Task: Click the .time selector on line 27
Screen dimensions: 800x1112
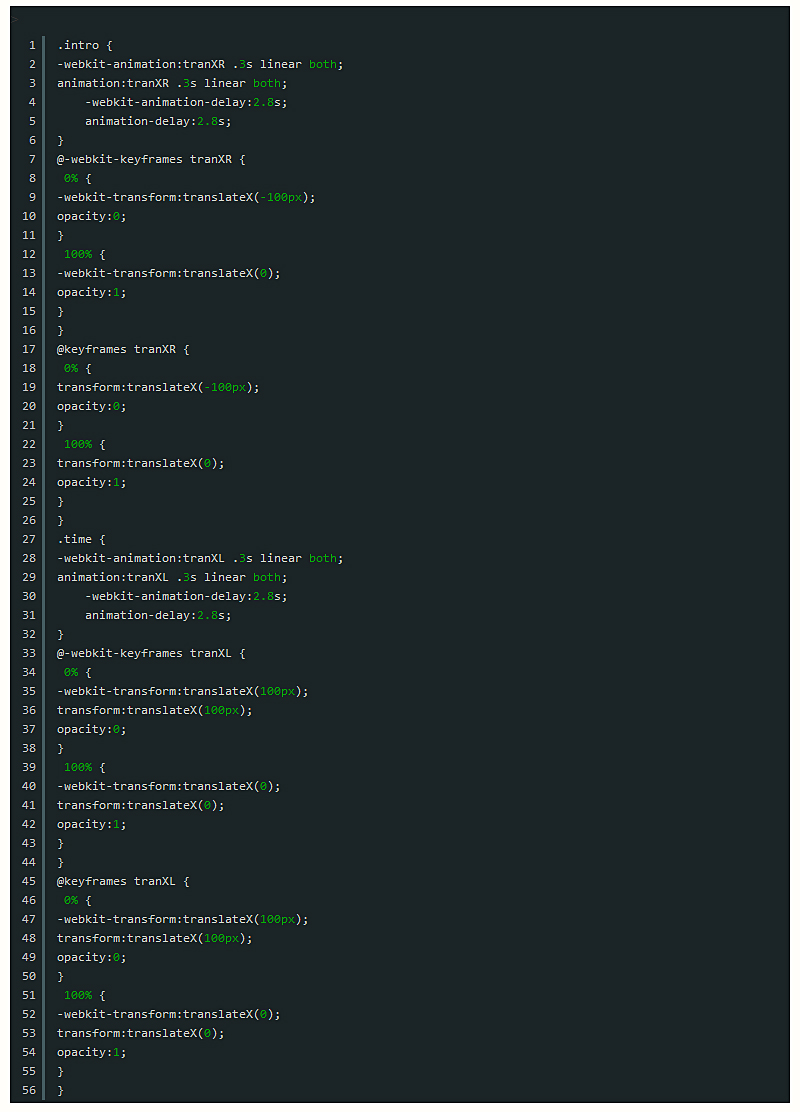Action: pyautogui.click(x=74, y=539)
